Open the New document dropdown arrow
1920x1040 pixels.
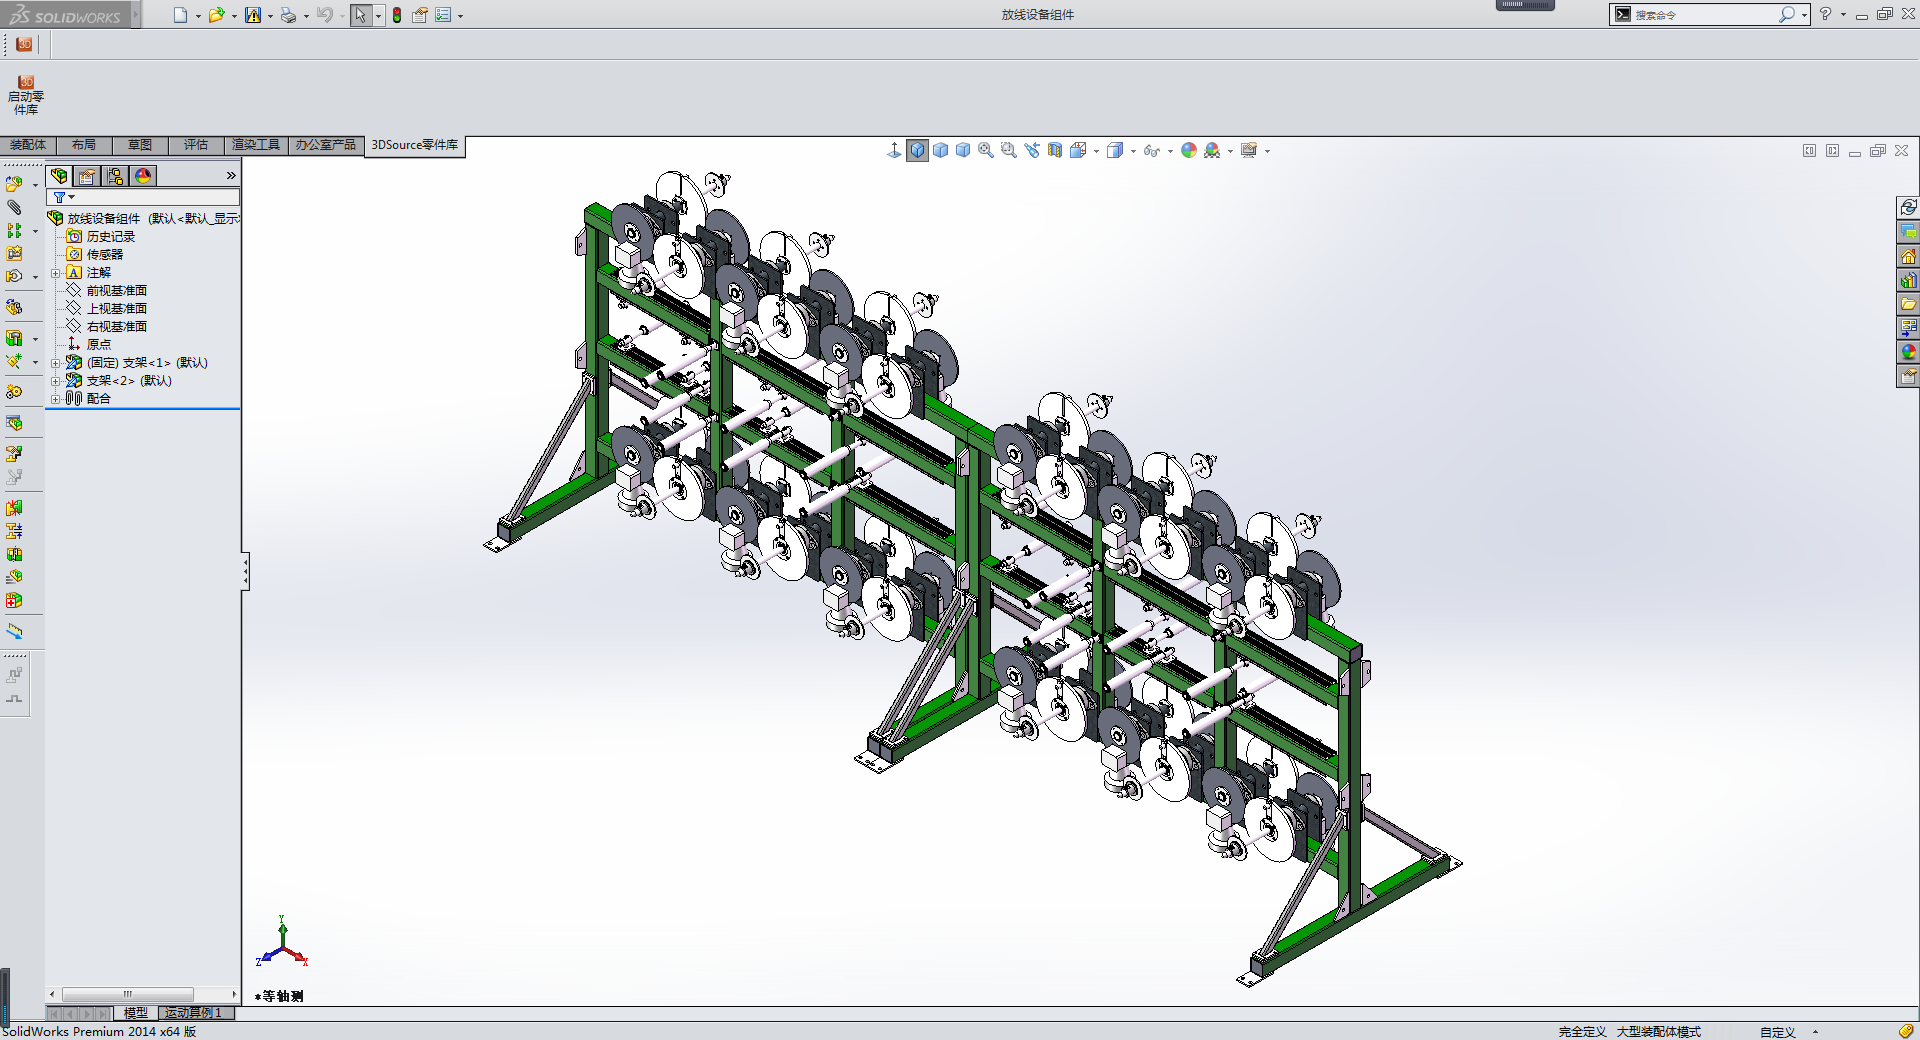[x=198, y=16]
